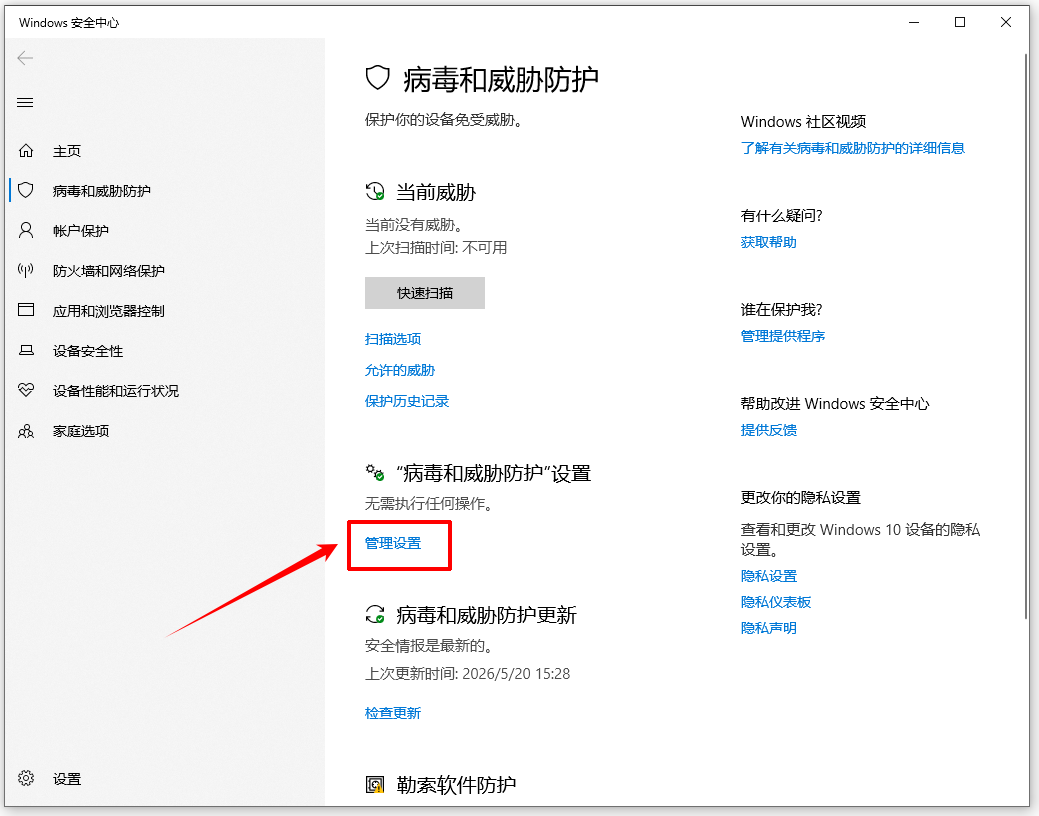This screenshot has width=1039, height=816.
Task: Maximize the Windows 安全中心 window
Action: click(x=959, y=23)
